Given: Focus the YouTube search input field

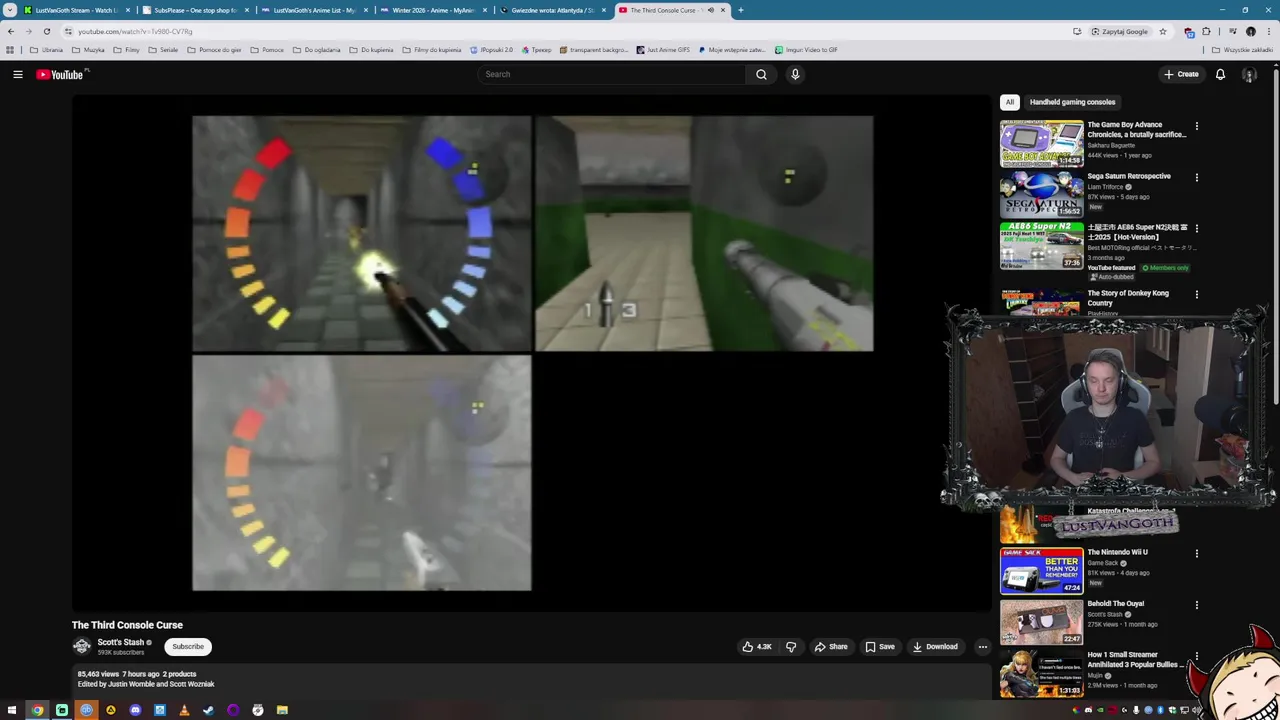Looking at the screenshot, I should [x=612, y=74].
